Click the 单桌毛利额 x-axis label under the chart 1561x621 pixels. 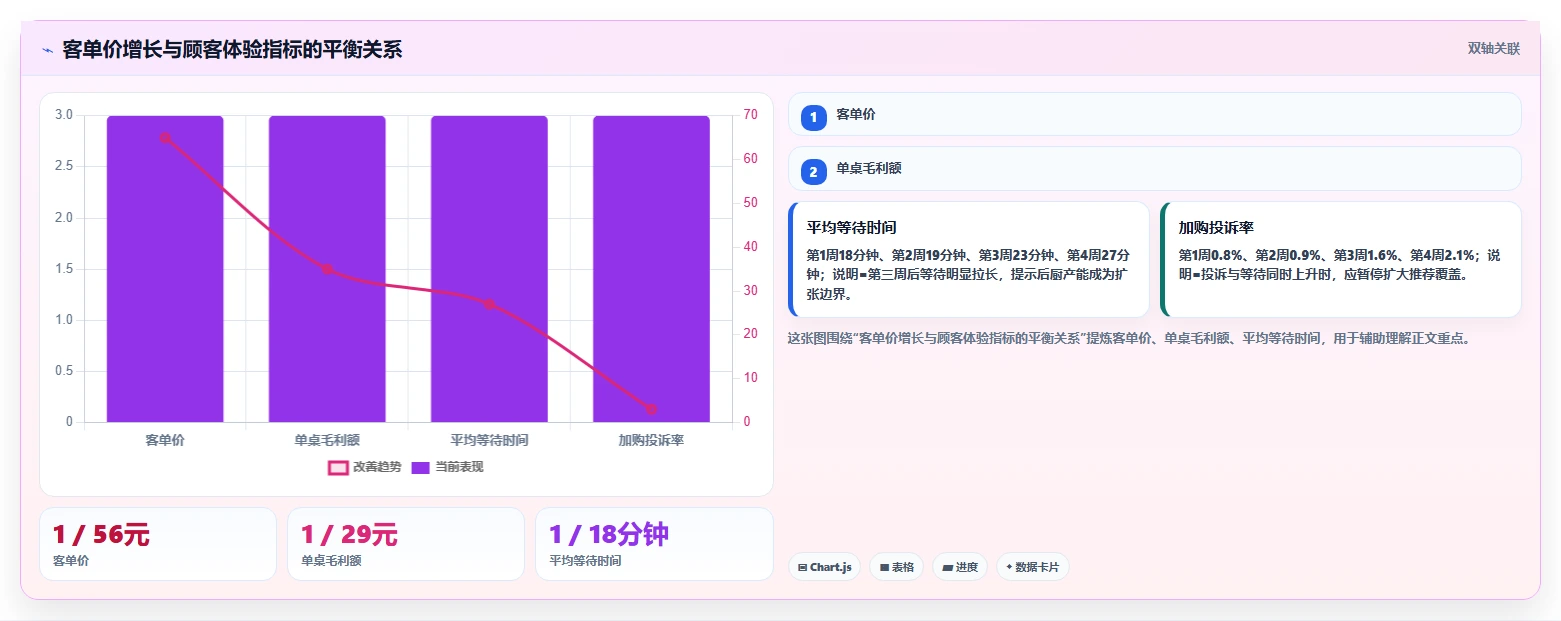[x=327, y=440]
